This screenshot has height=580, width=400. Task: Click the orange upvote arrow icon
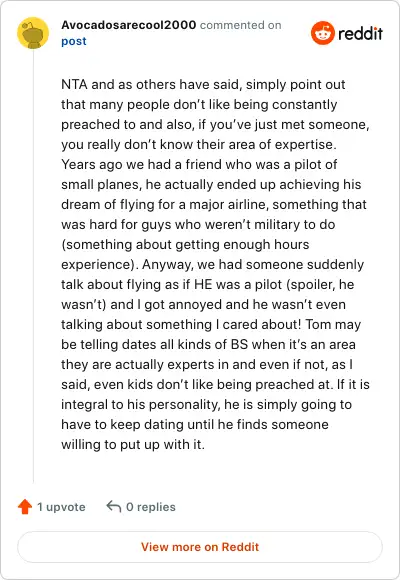[25, 506]
